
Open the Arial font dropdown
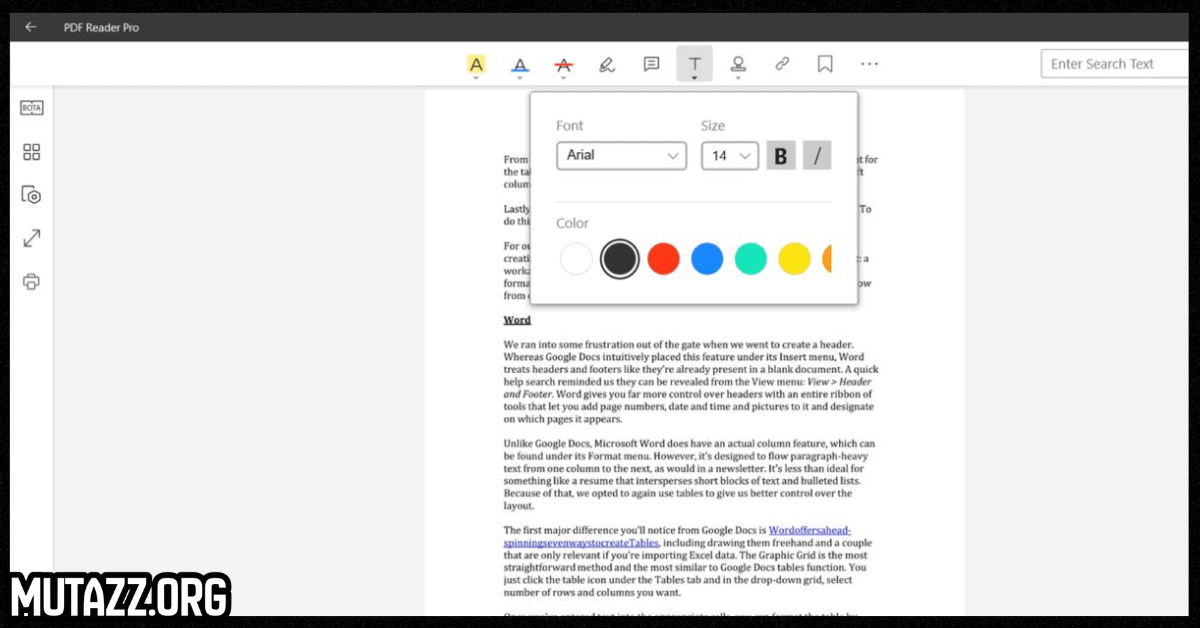point(621,156)
